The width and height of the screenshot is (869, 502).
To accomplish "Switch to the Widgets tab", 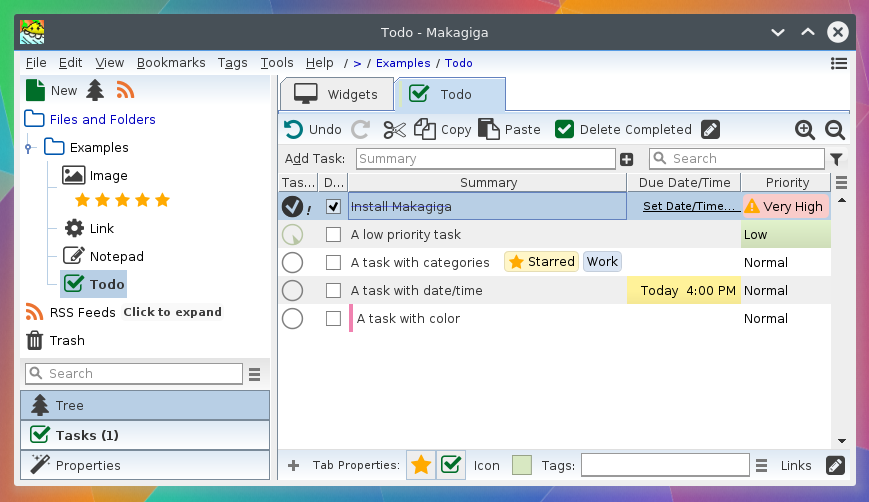I will (x=337, y=94).
